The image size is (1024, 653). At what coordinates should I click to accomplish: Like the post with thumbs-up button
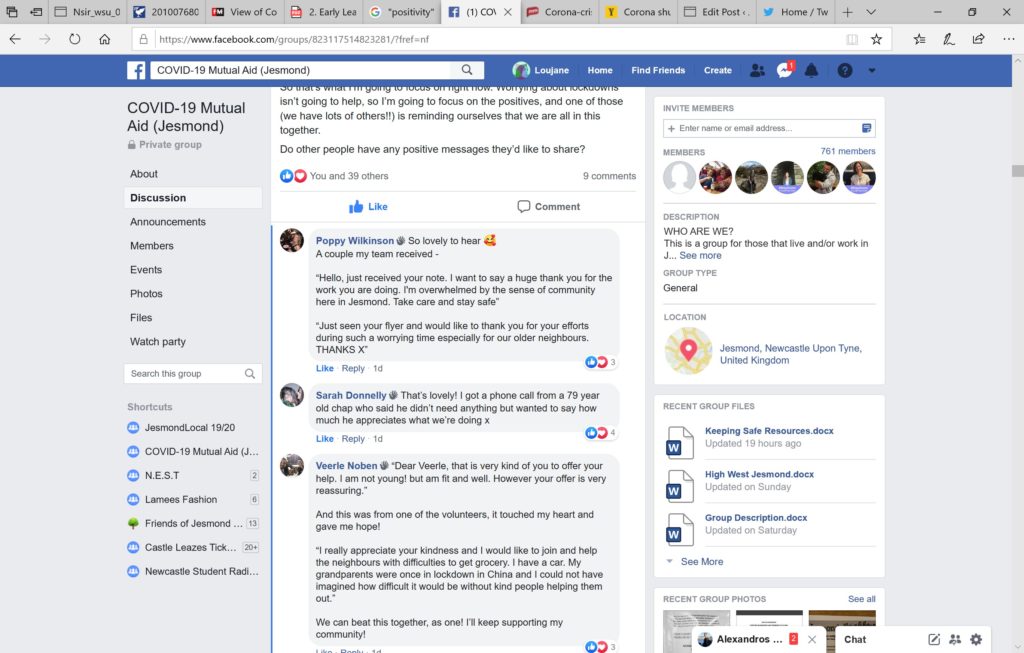tap(368, 206)
